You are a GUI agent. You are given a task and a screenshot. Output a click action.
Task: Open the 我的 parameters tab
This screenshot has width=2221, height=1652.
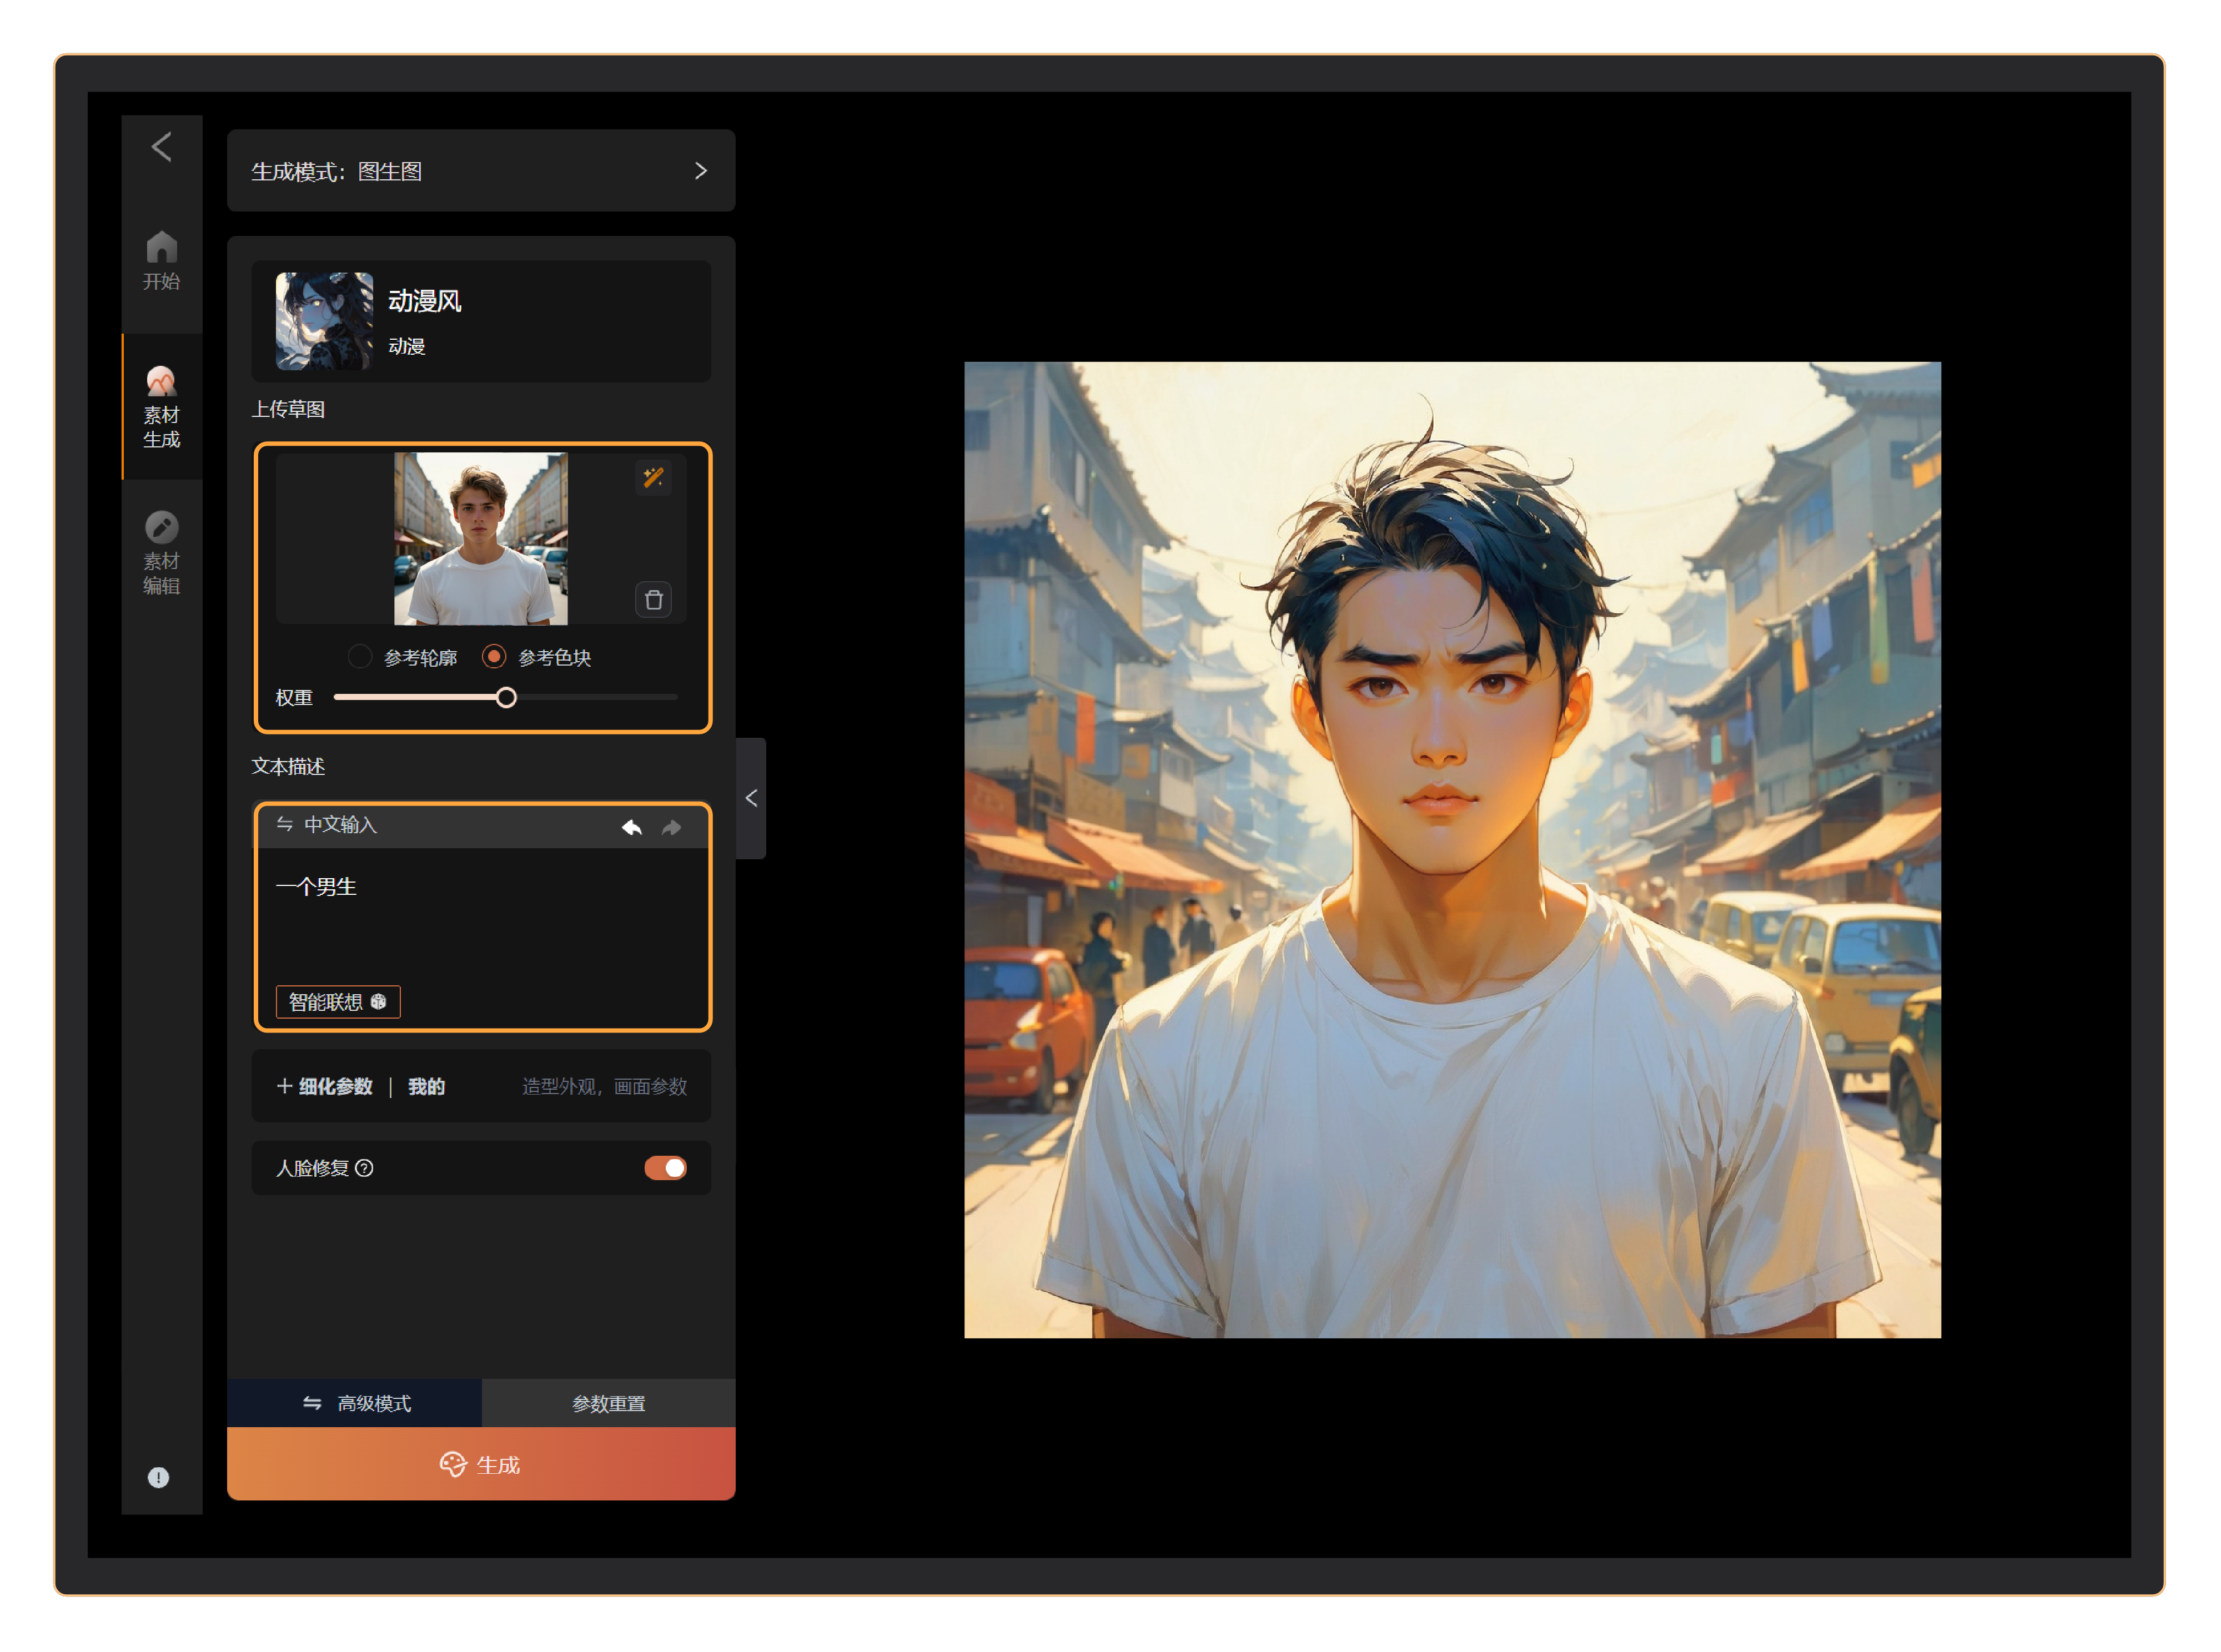(x=426, y=1086)
